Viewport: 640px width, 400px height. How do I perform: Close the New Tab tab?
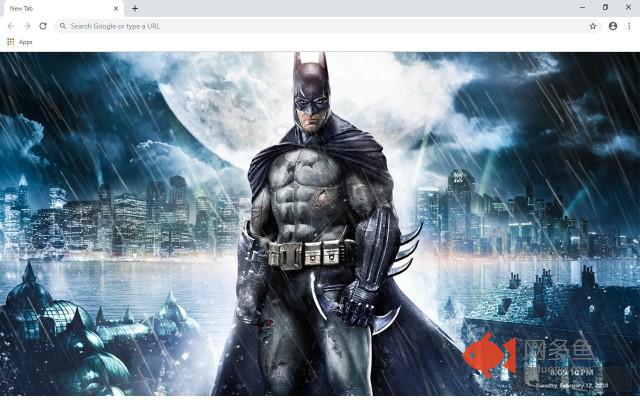click(x=116, y=9)
